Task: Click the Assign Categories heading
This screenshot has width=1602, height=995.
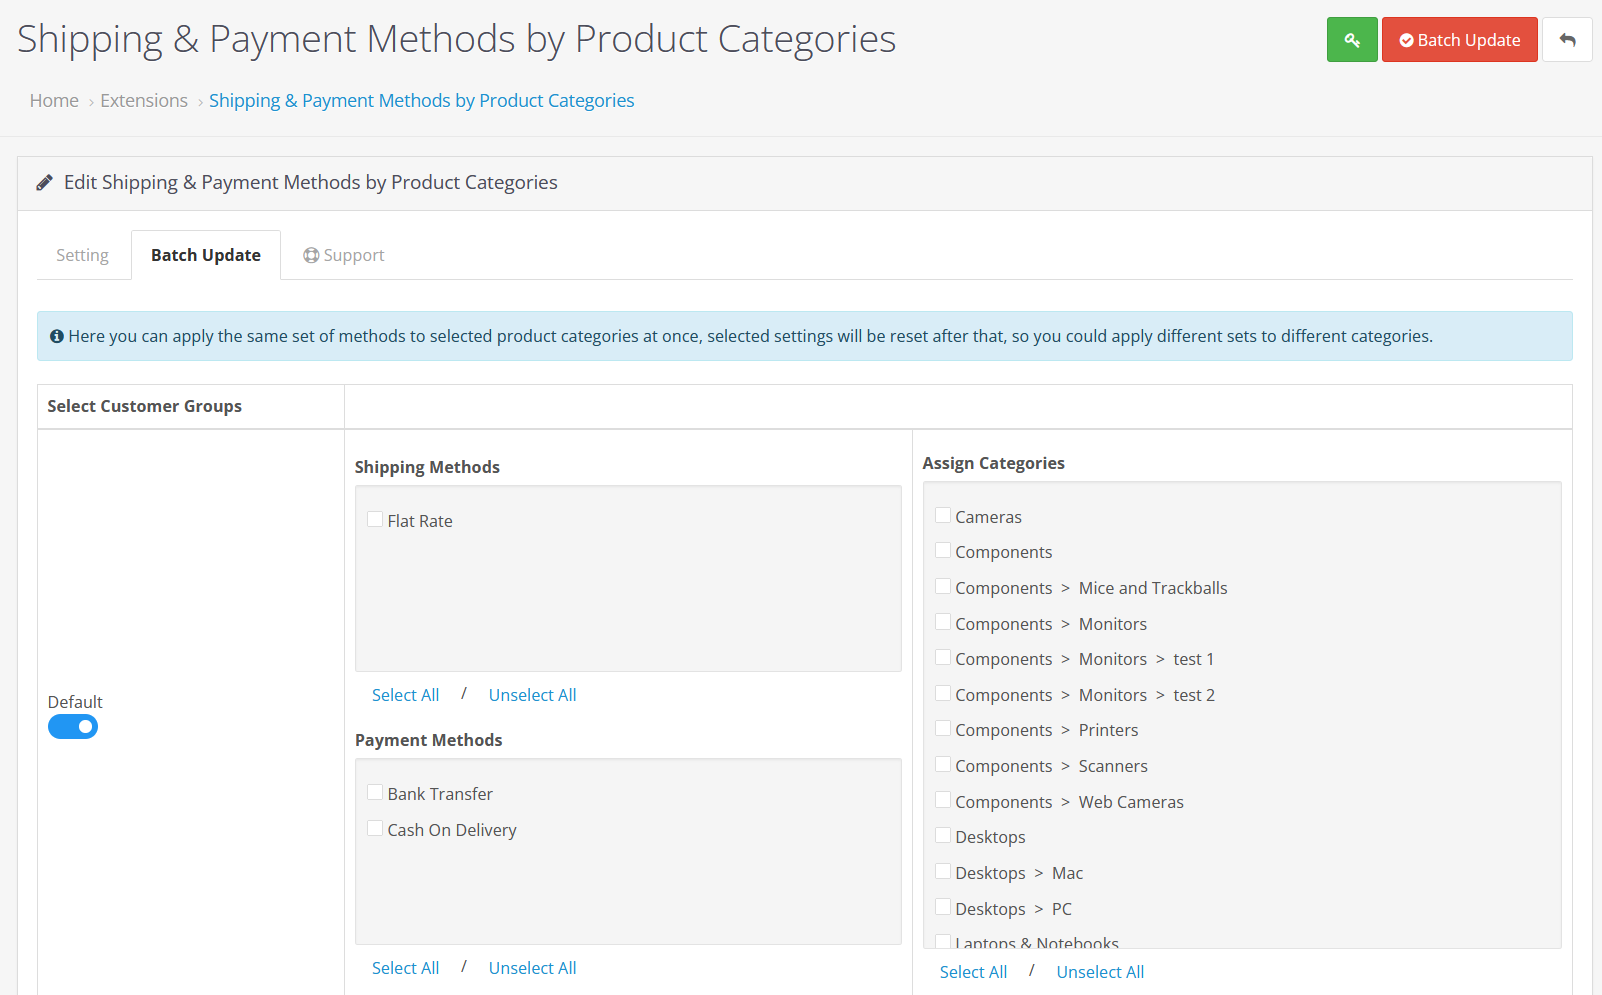Action: (x=993, y=463)
